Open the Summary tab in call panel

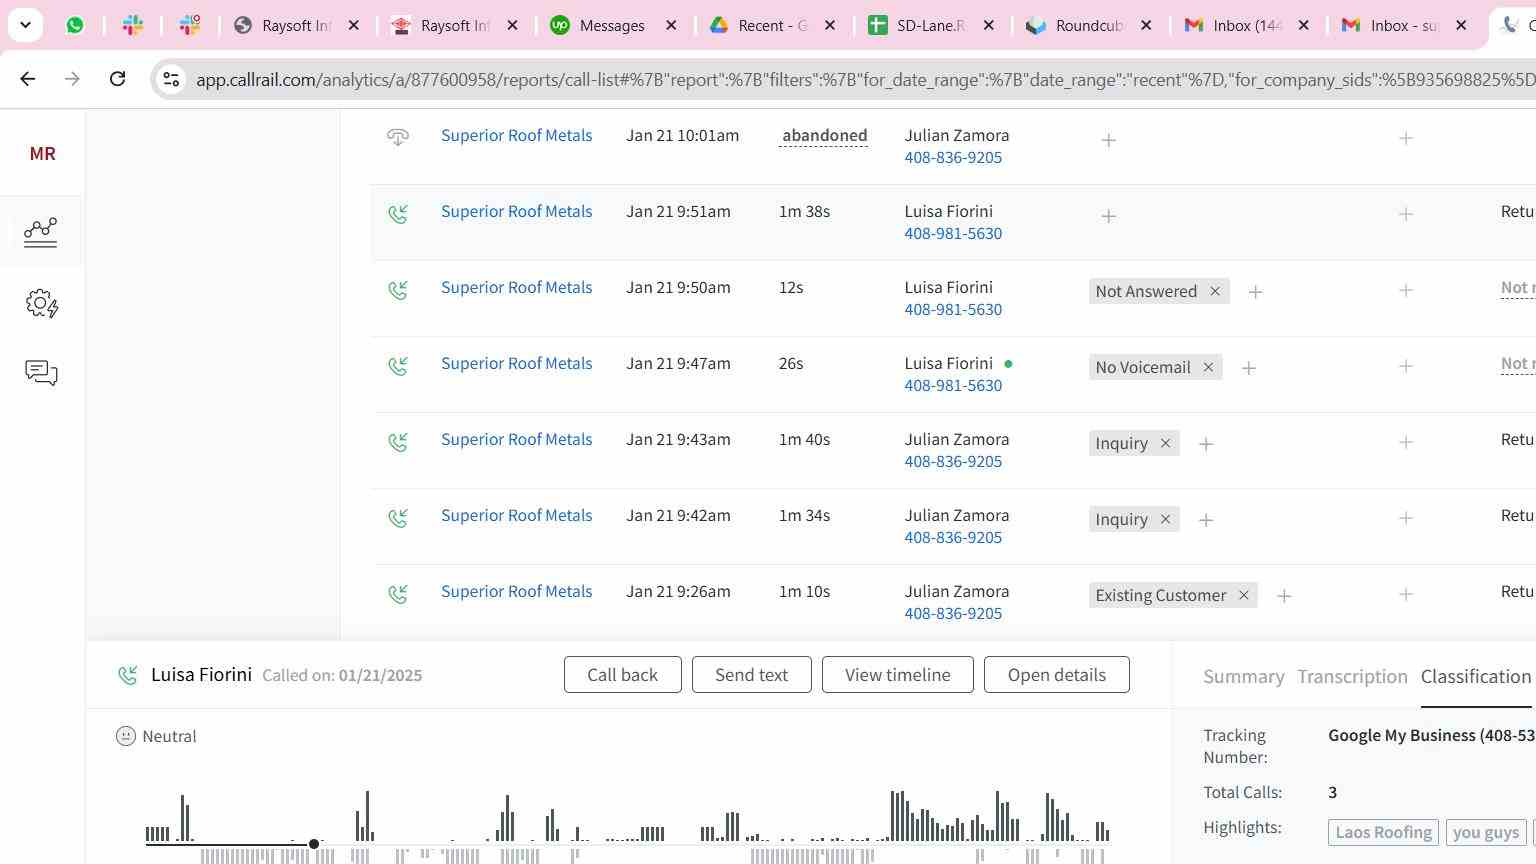1243,677
